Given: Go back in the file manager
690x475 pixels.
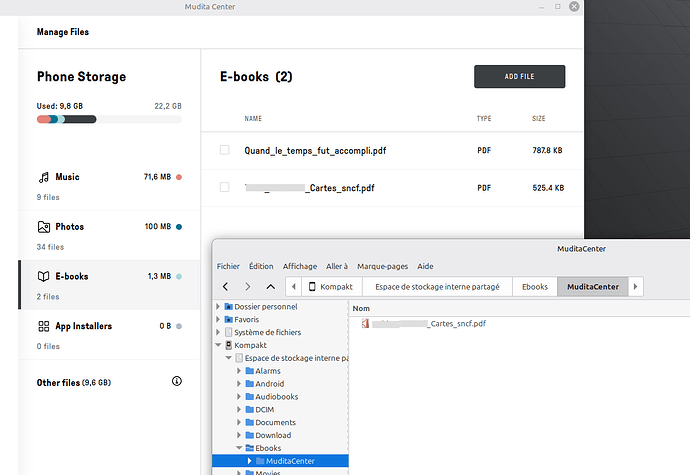Looking at the screenshot, I should (x=224, y=287).
